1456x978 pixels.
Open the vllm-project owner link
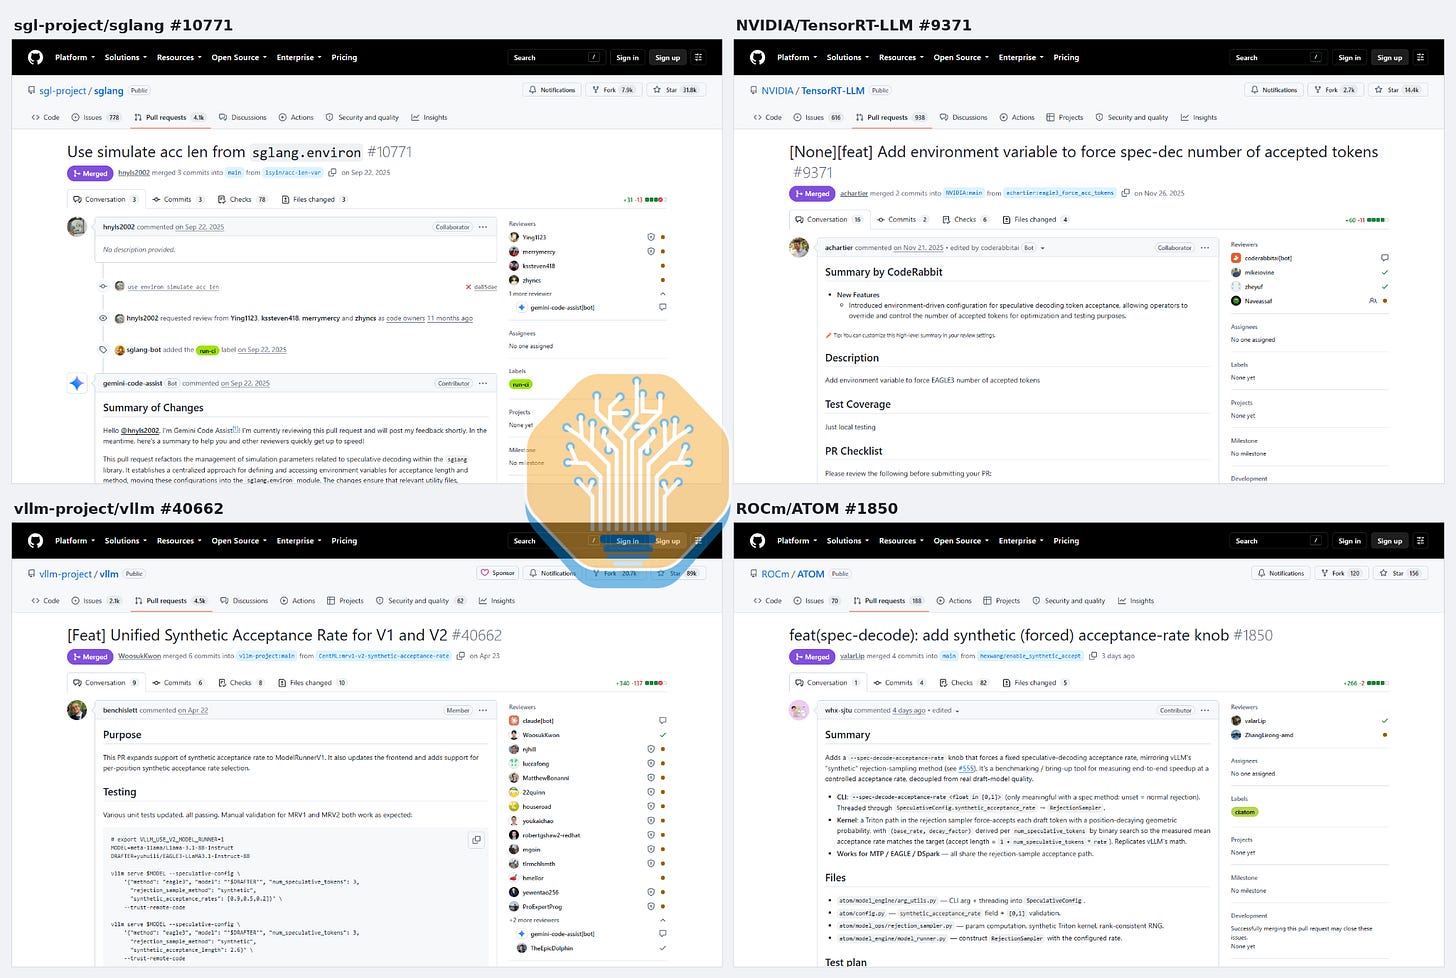tap(66, 574)
